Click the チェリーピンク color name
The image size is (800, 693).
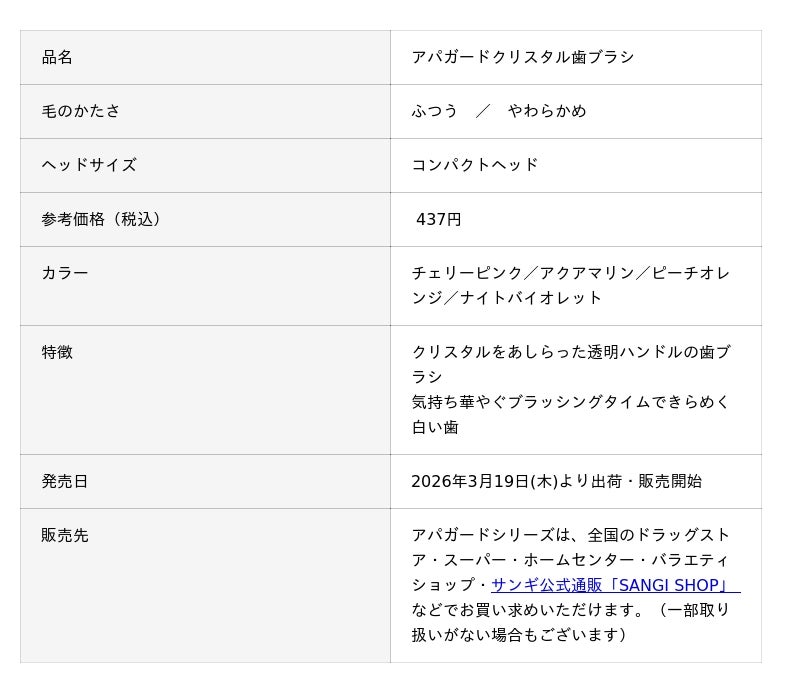(x=467, y=273)
